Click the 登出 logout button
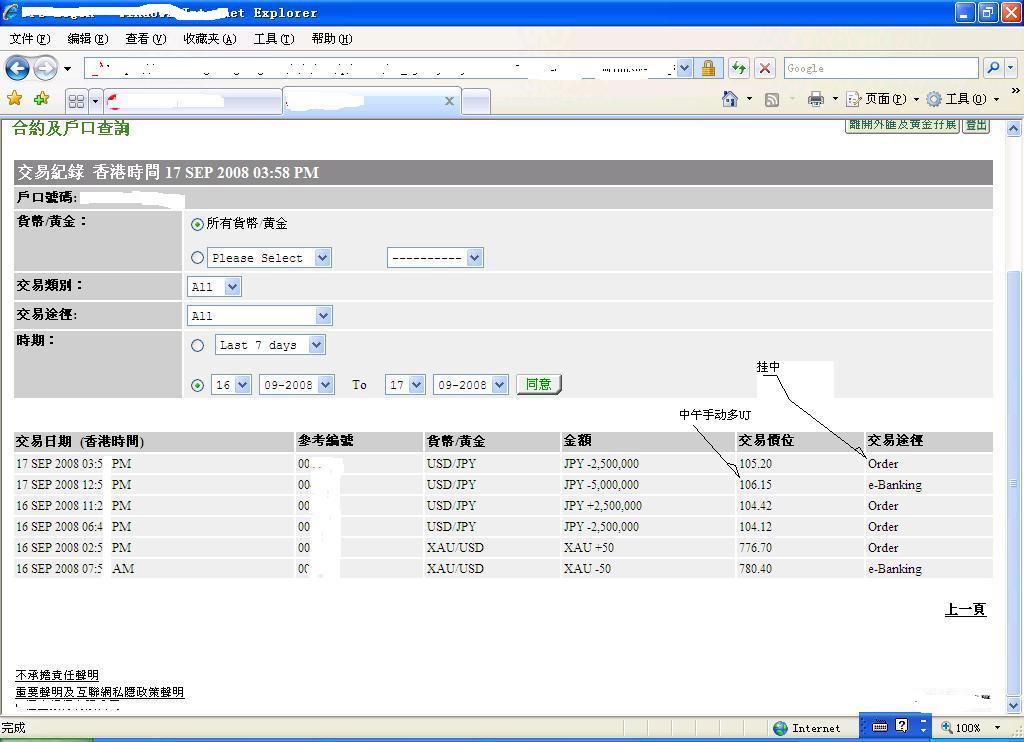Image resolution: width=1024 pixels, height=742 pixels. 976,125
